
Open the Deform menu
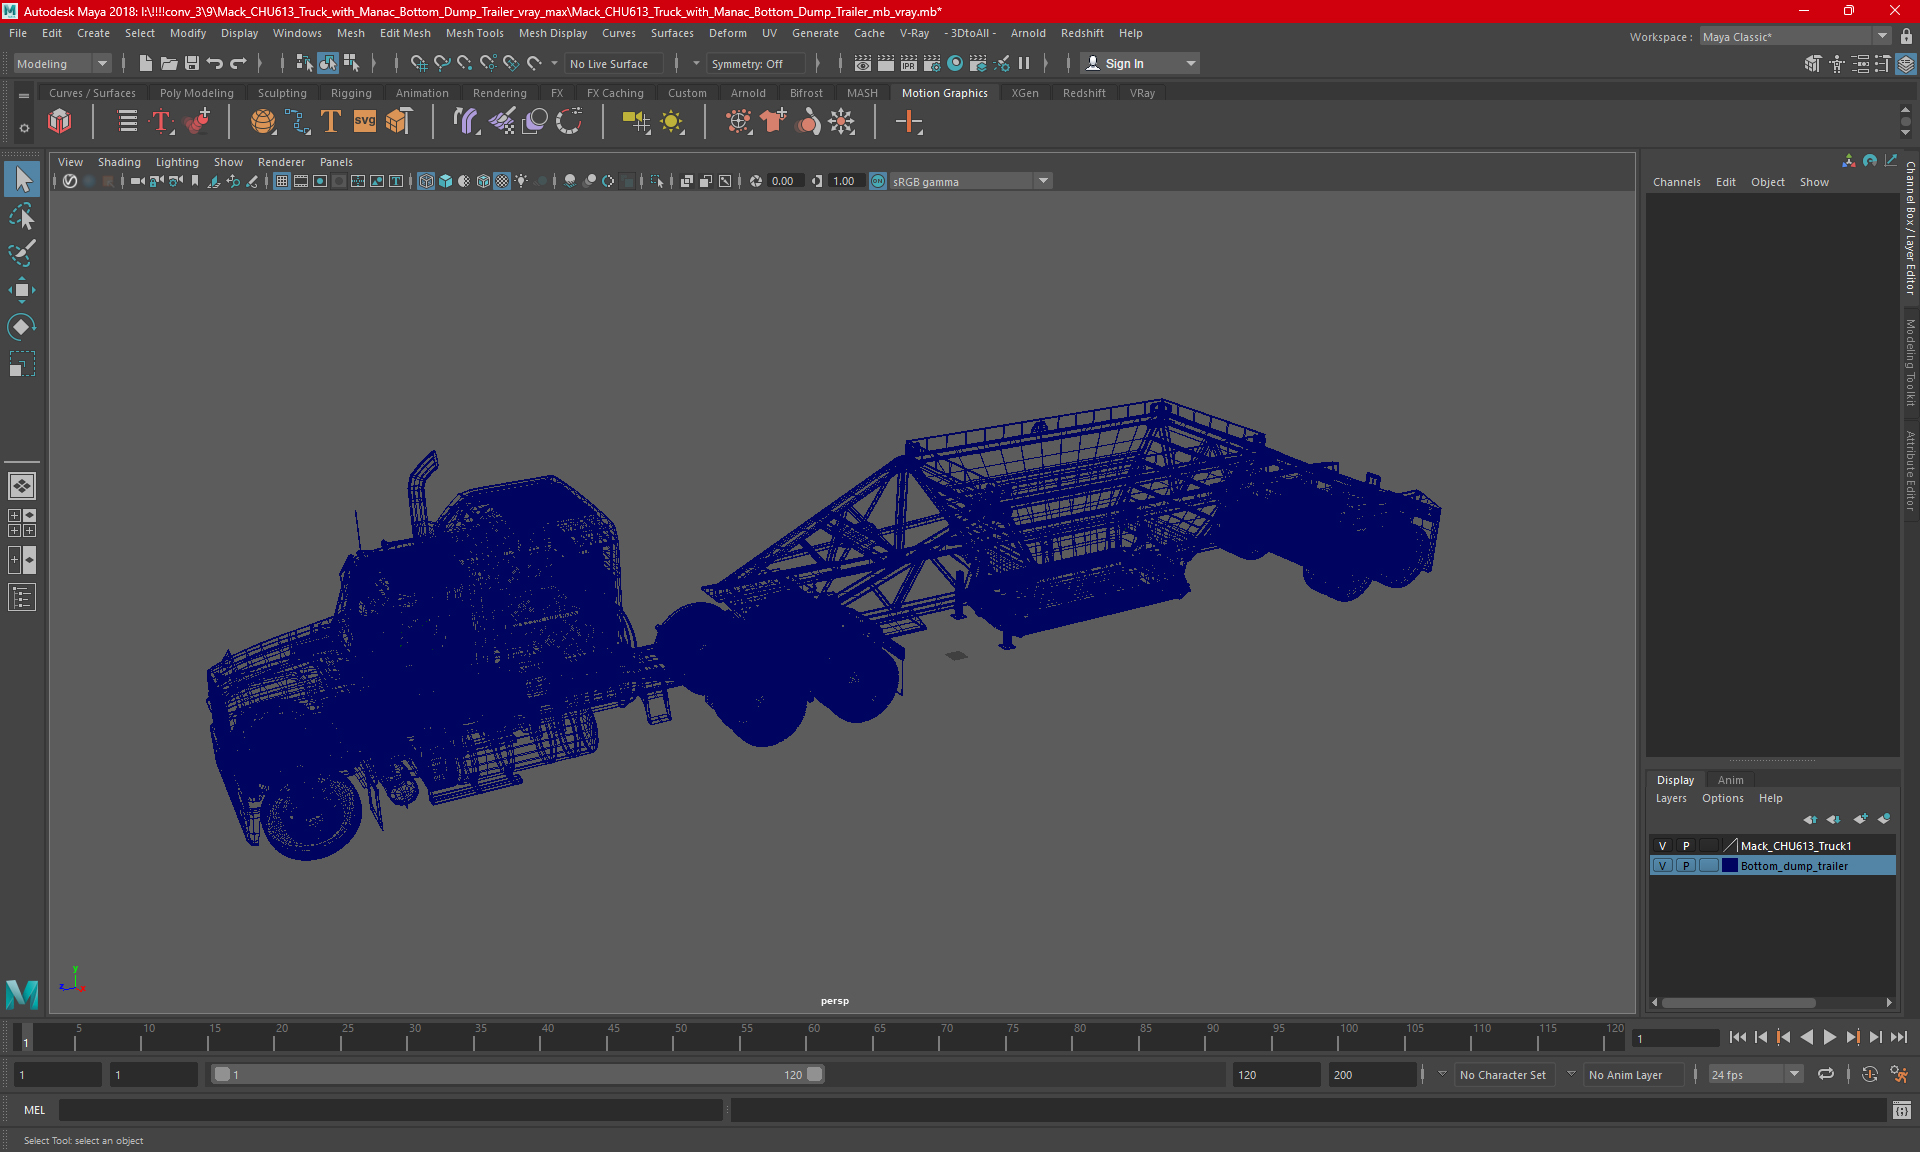[727, 33]
